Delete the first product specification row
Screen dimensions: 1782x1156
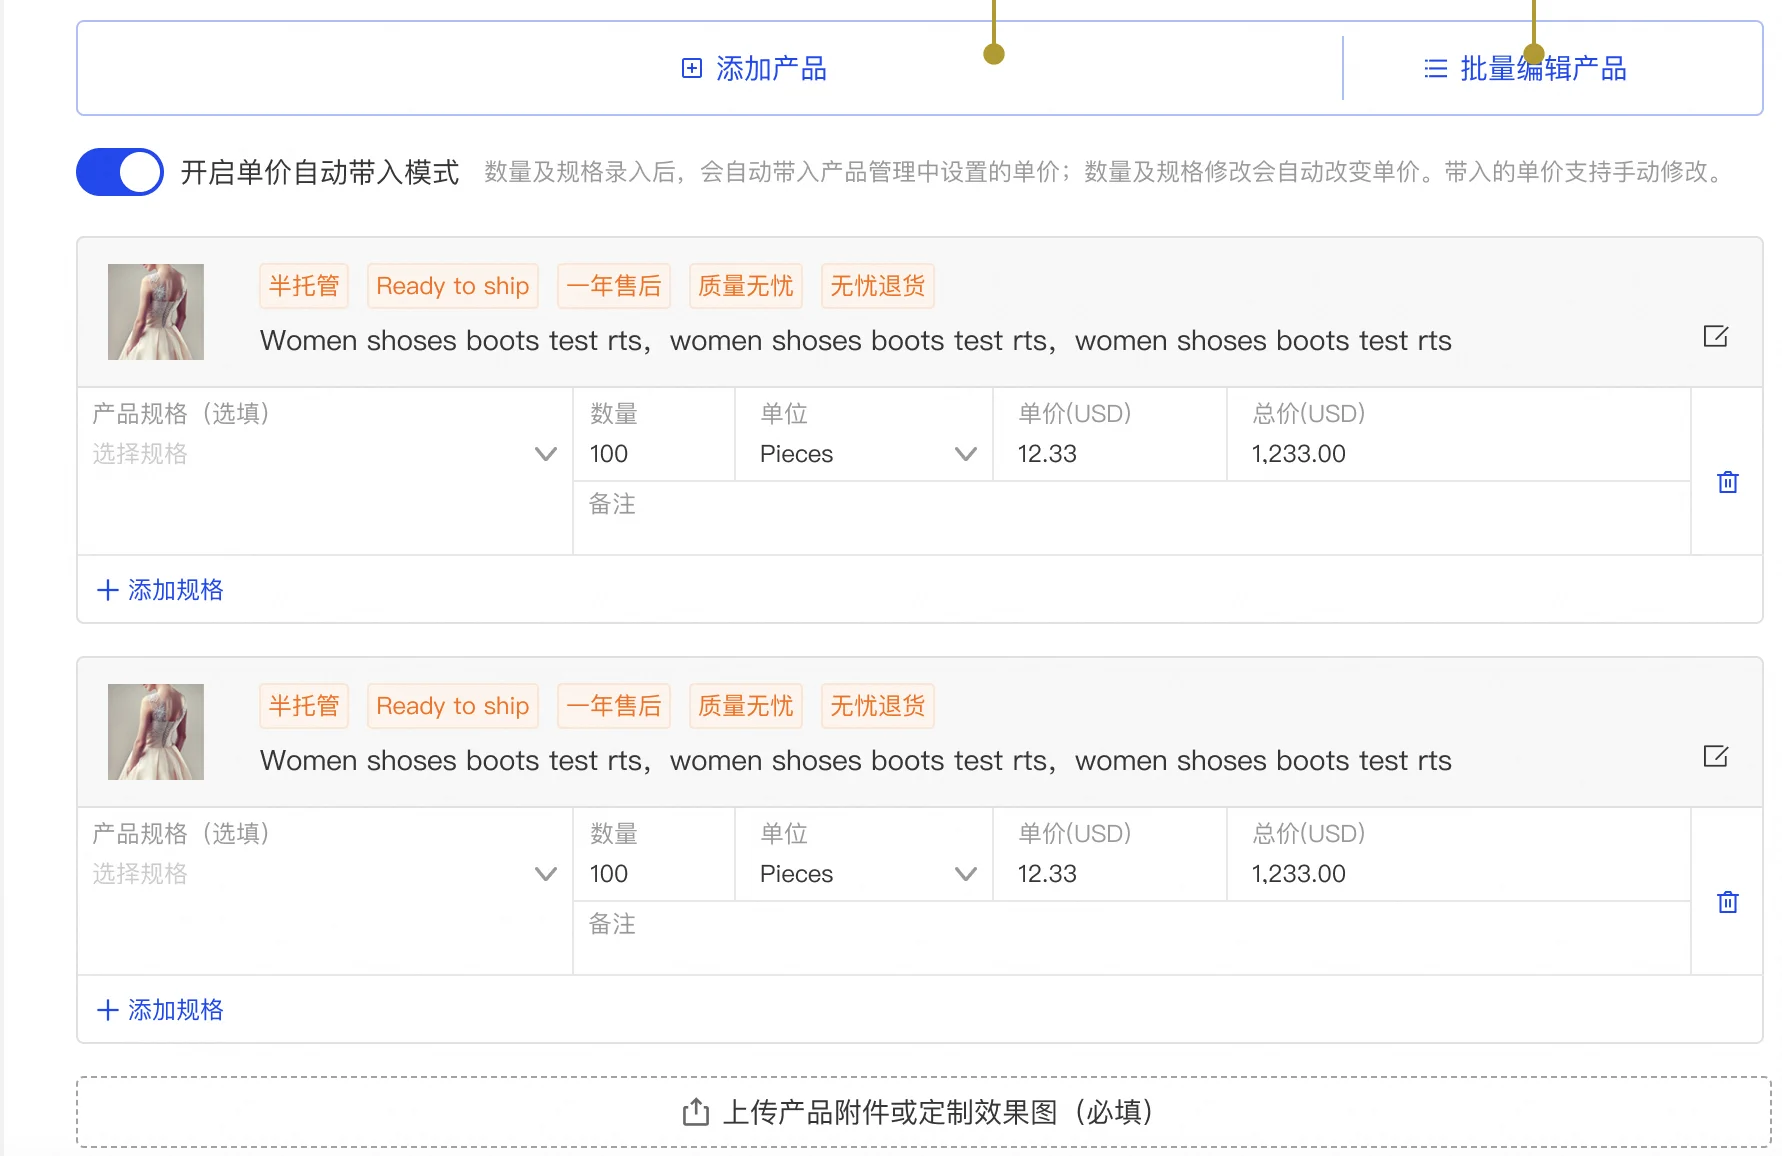click(1727, 483)
